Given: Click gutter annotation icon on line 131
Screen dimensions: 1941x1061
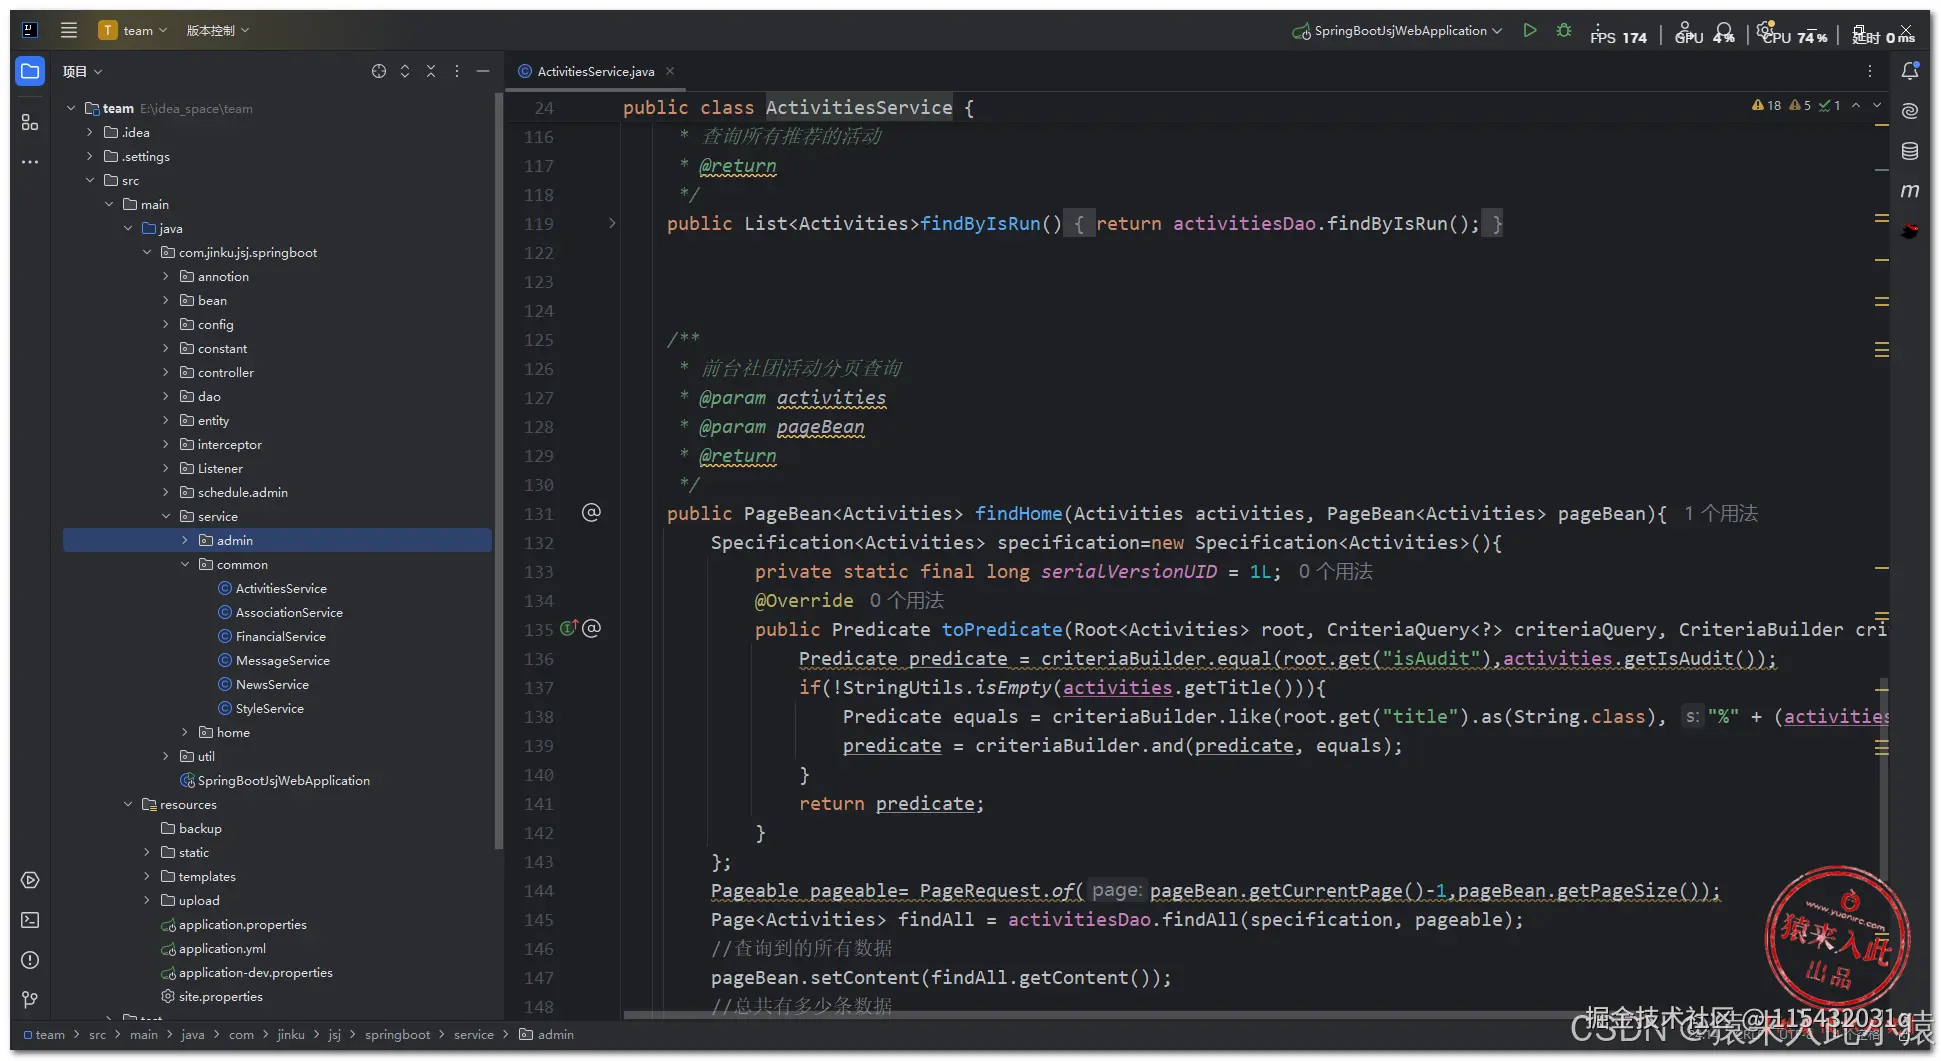Looking at the screenshot, I should click(591, 513).
